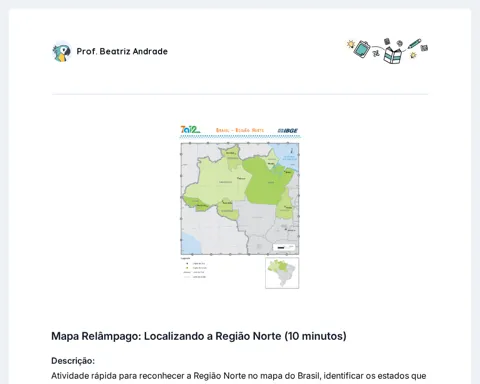Click the parrot avatar beside the professor name
480x384 pixels.
click(62, 52)
